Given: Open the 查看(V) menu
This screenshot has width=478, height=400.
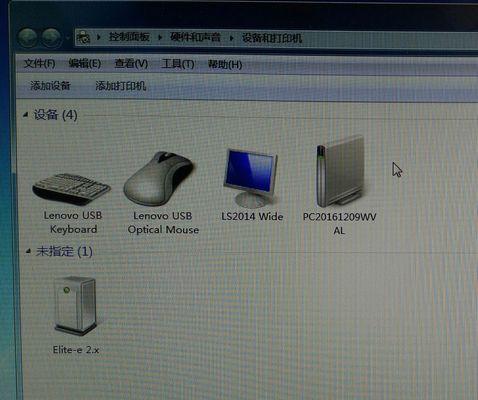Looking at the screenshot, I should (131, 63).
